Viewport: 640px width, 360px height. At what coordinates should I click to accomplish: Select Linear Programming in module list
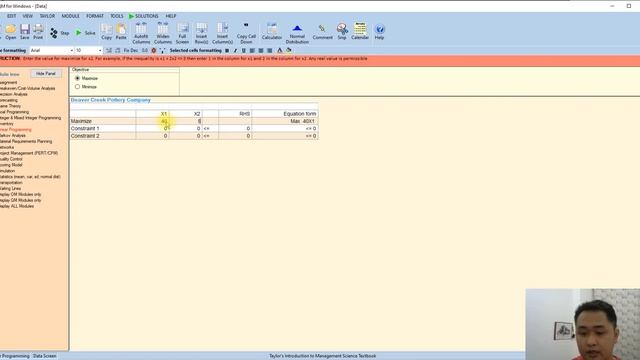click(16, 129)
